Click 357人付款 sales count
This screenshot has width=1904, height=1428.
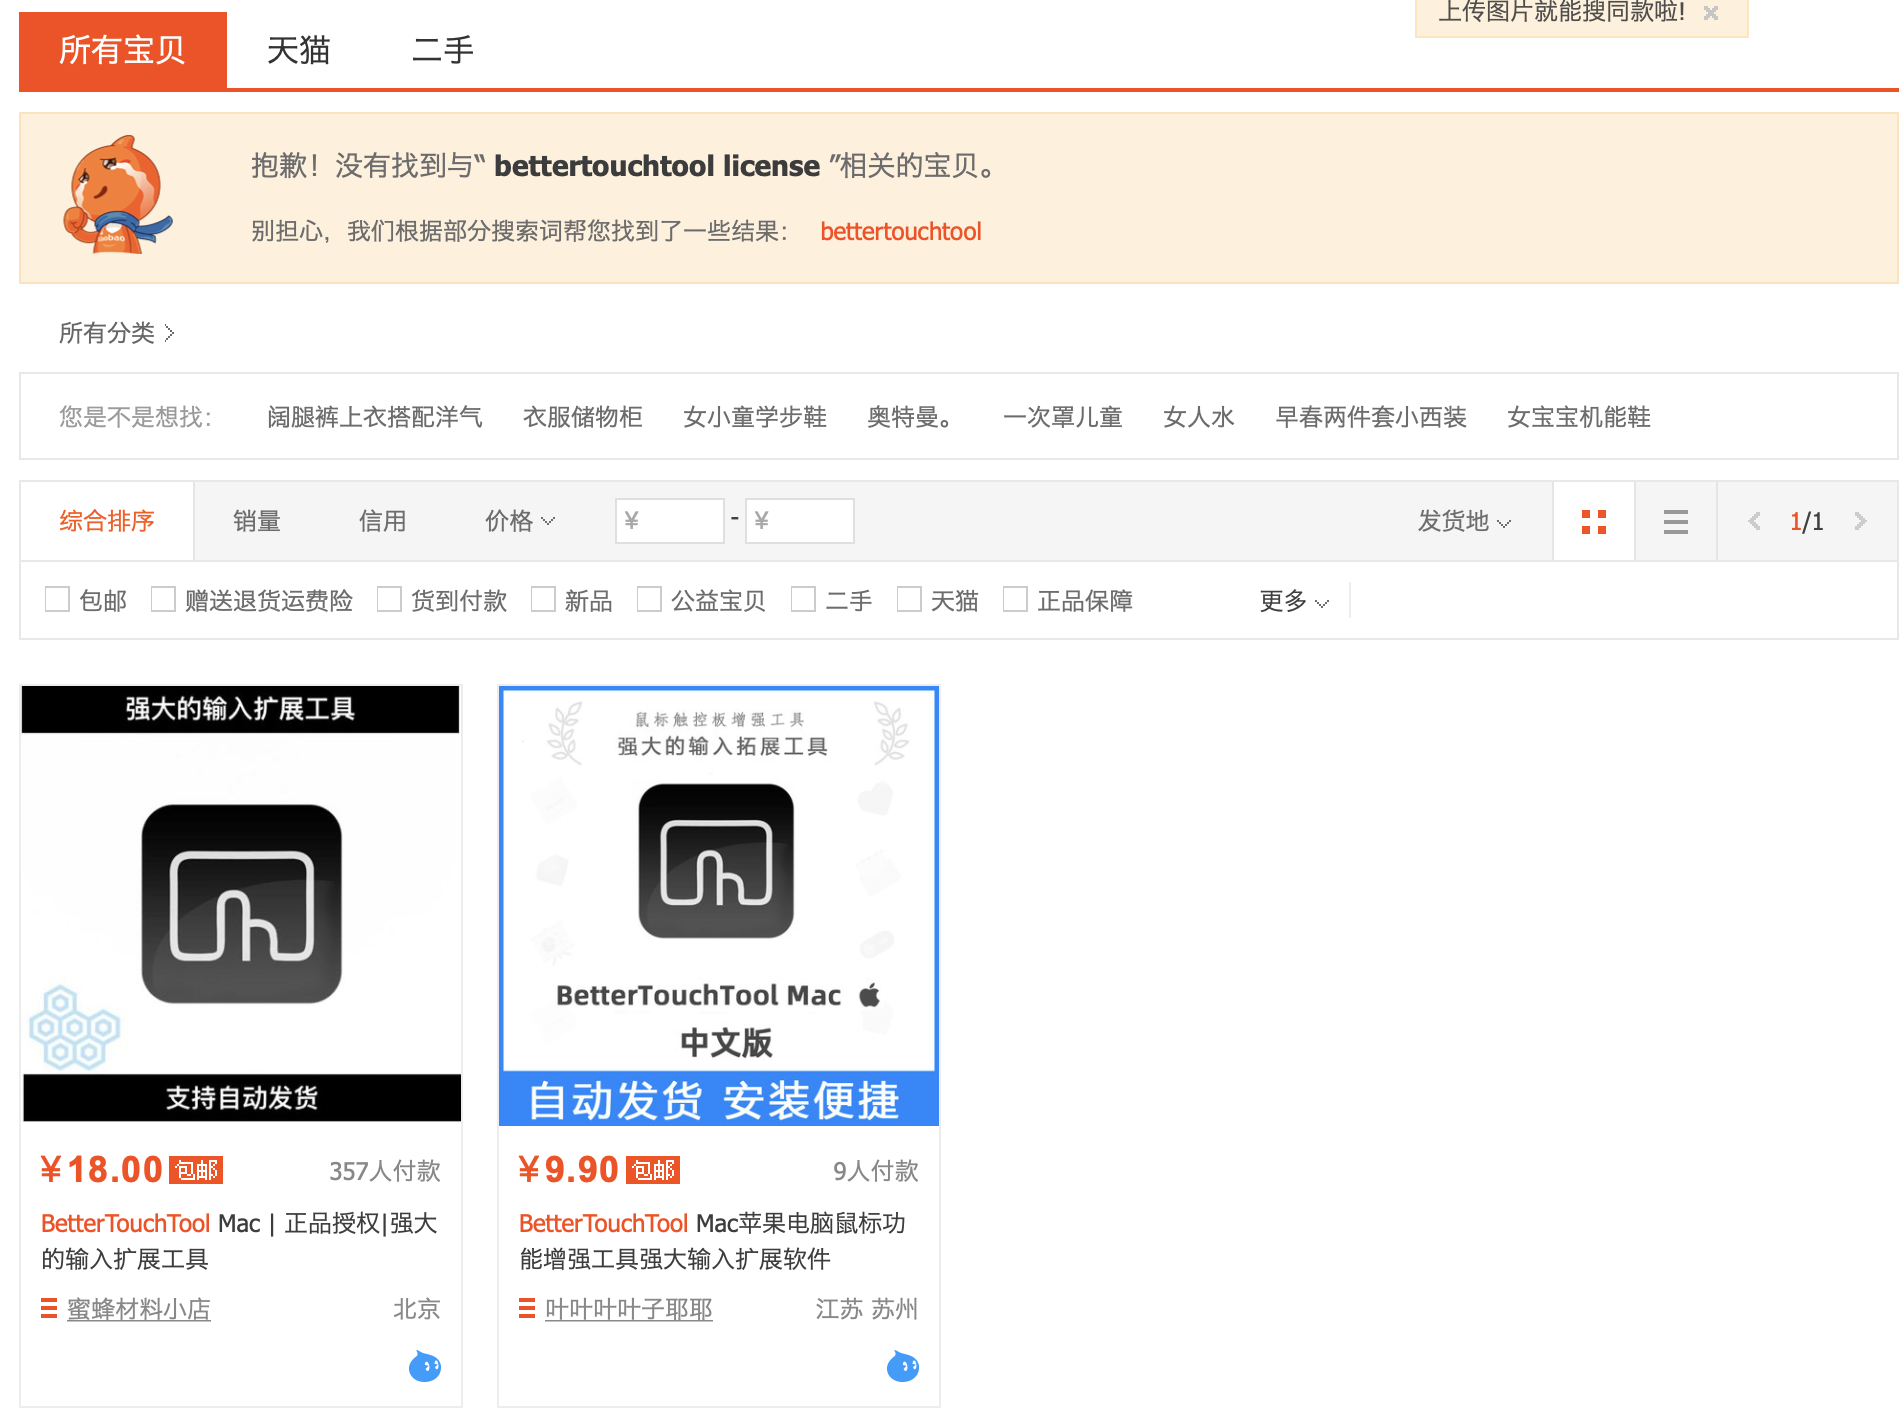[385, 1171]
